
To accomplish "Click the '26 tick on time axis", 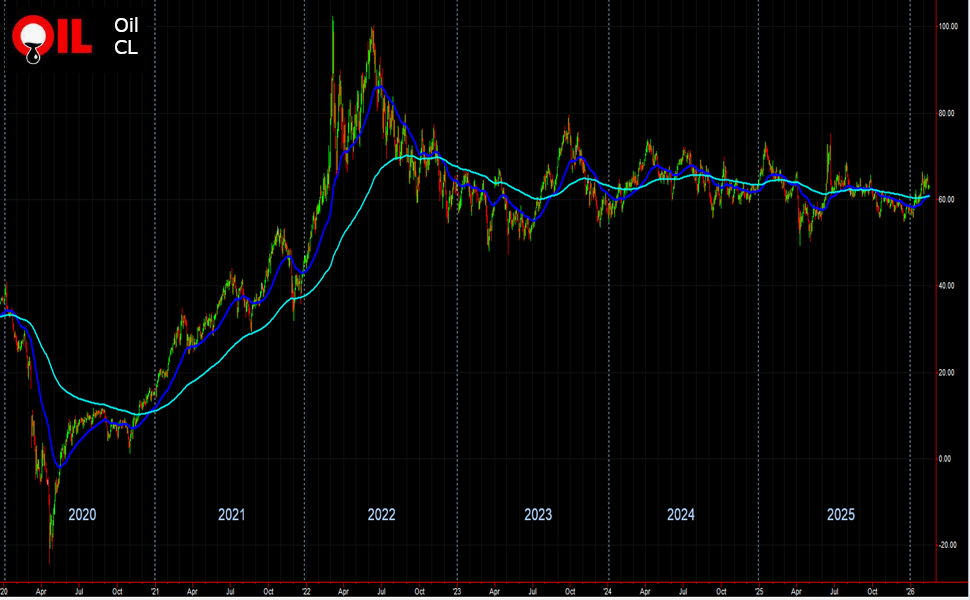I will click(910, 591).
